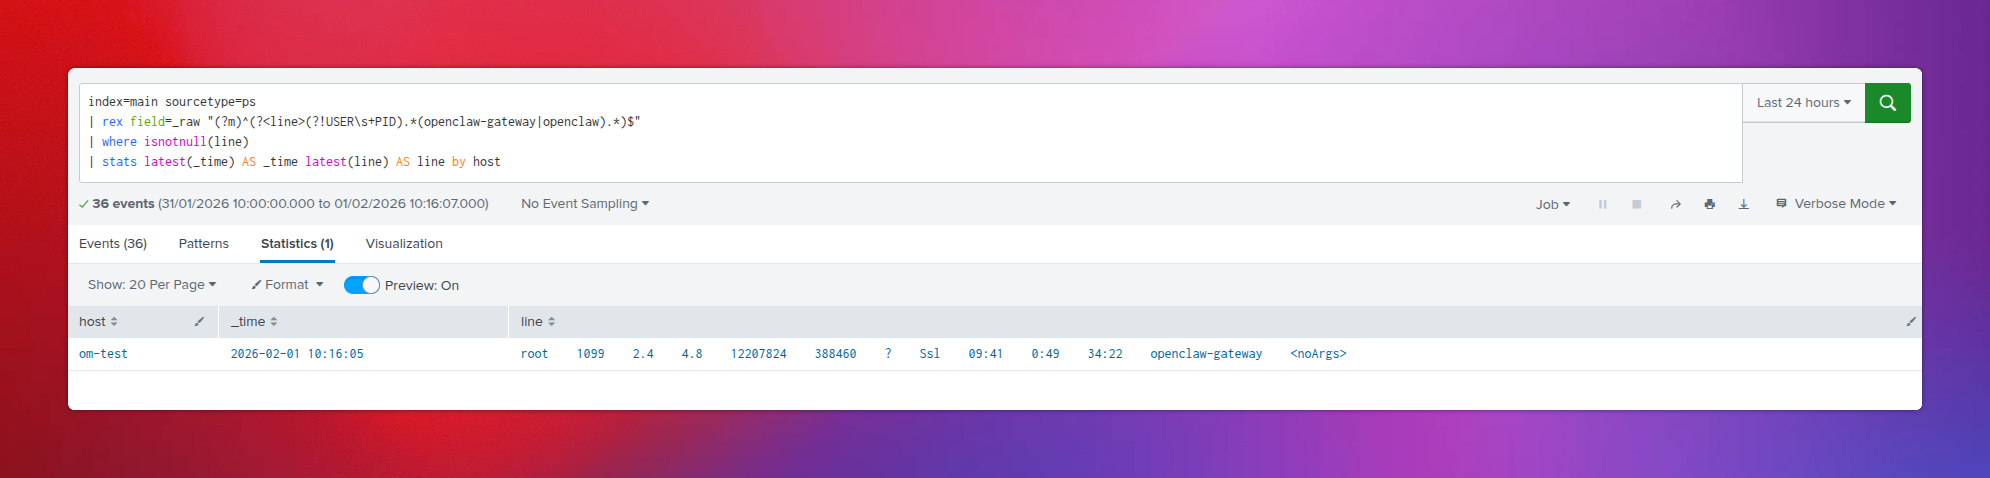1990x478 pixels.
Task: Switch to the Patterns tab
Action: (204, 244)
